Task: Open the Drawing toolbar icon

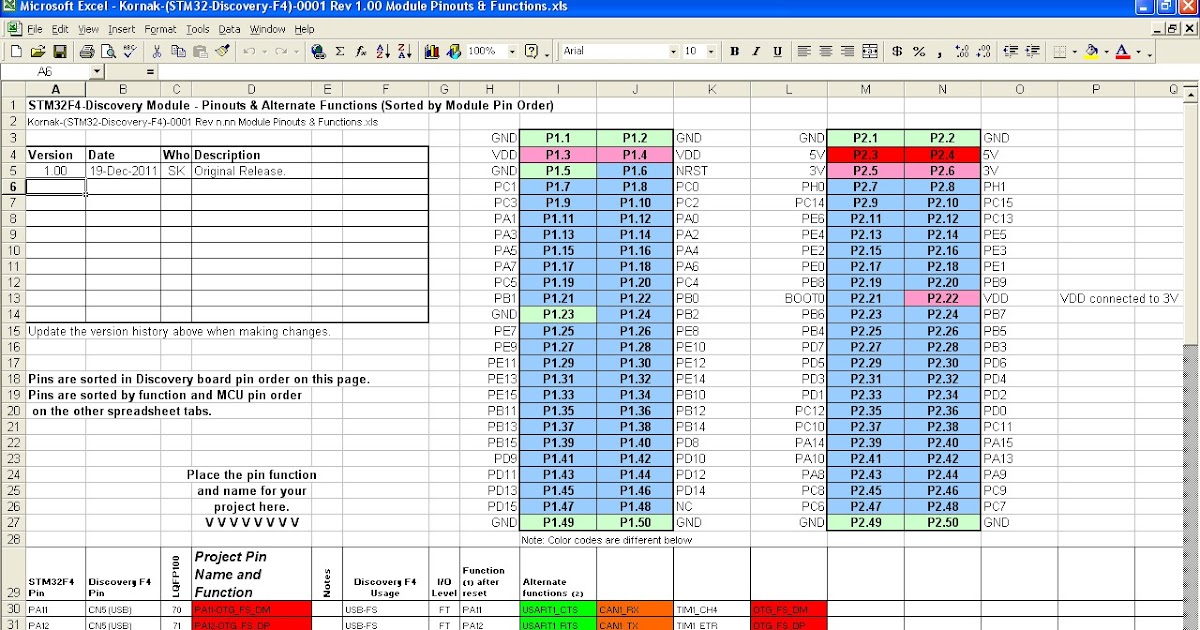Action: pos(453,51)
